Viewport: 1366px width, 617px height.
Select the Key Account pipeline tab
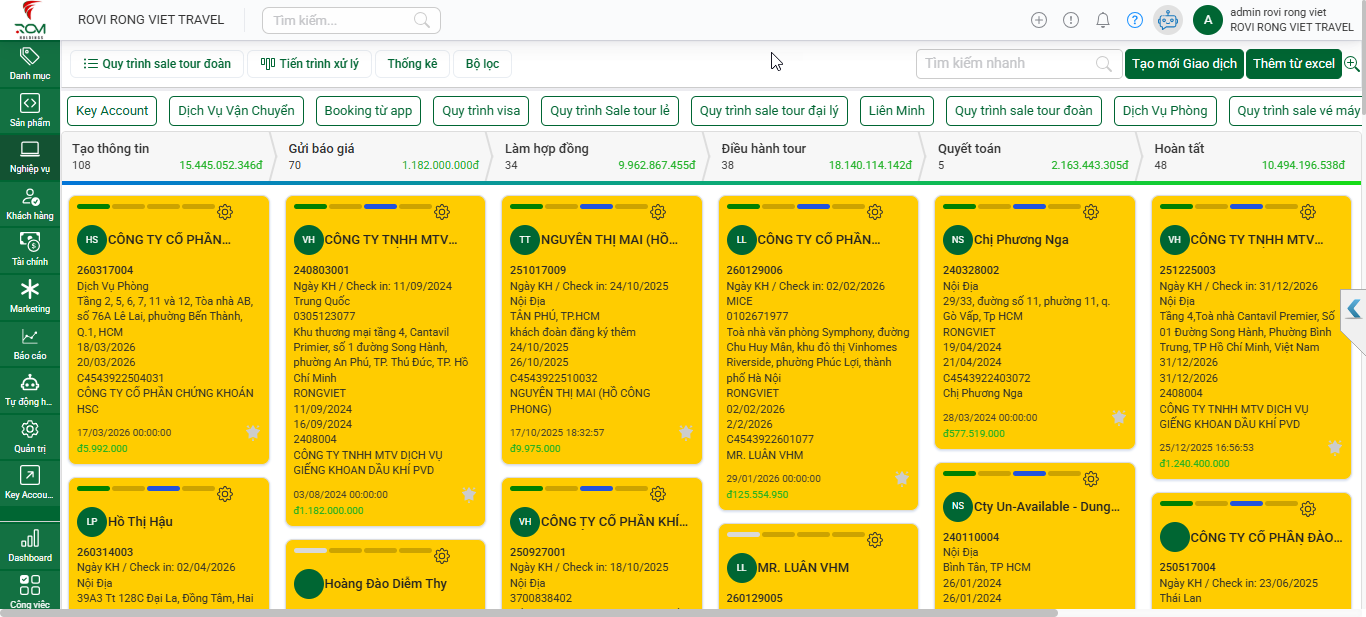pyautogui.click(x=112, y=111)
